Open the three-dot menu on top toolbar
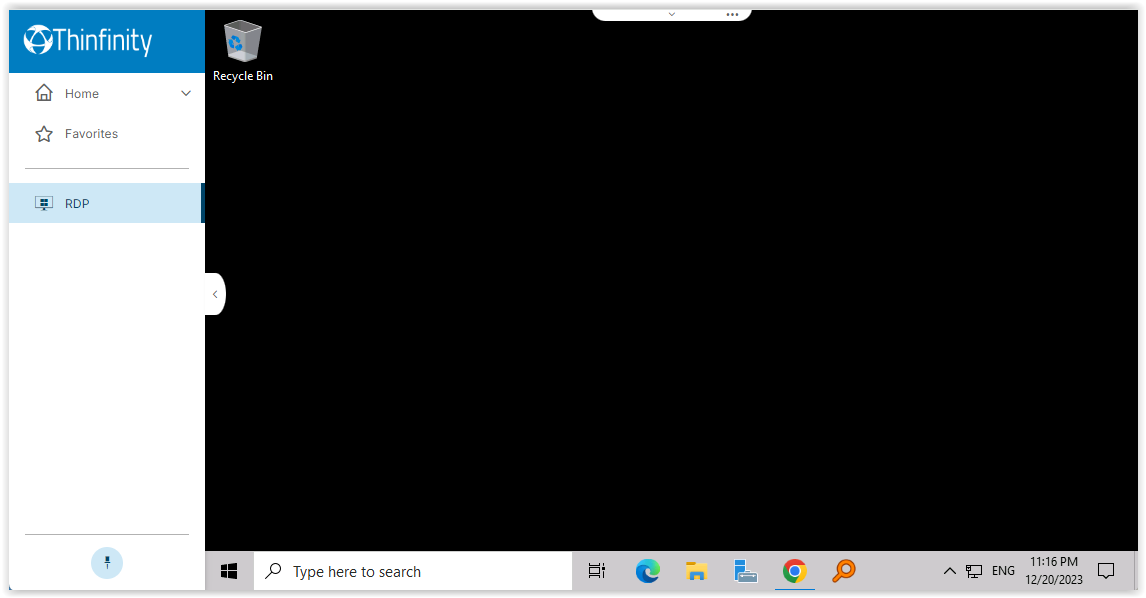1146x598 pixels. 732,14
